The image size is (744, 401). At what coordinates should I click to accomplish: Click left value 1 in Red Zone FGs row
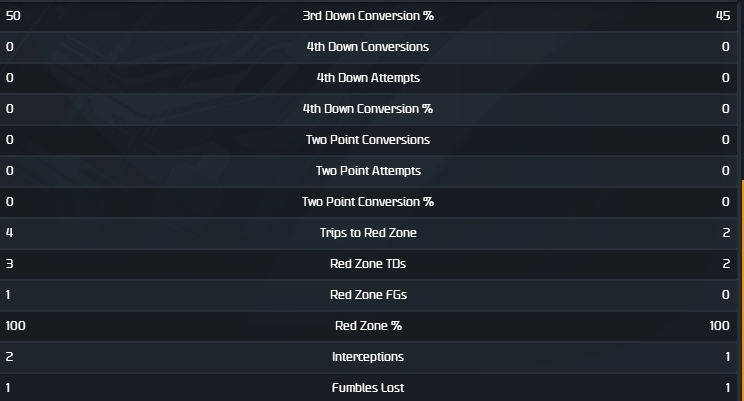tap(9, 295)
